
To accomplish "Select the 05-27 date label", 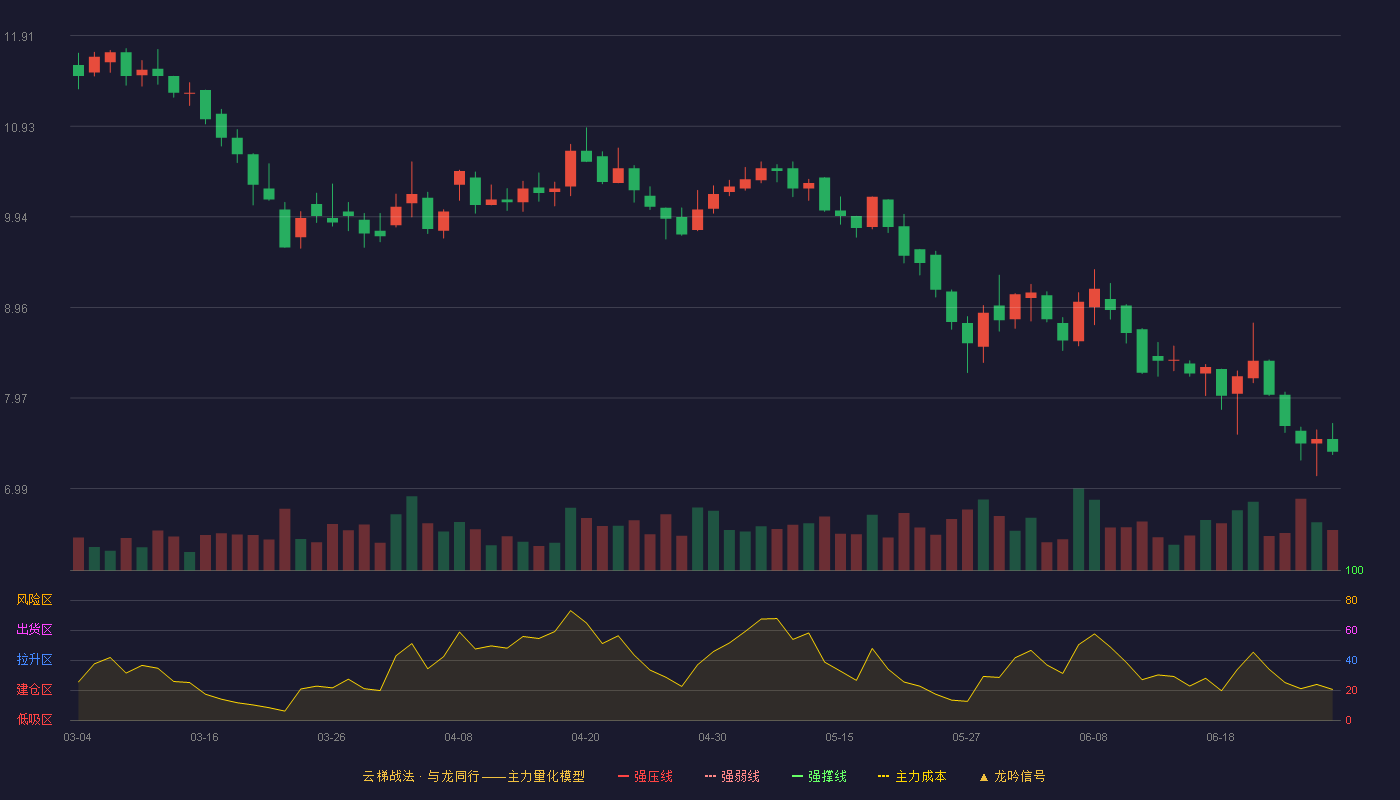I will [x=966, y=737].
